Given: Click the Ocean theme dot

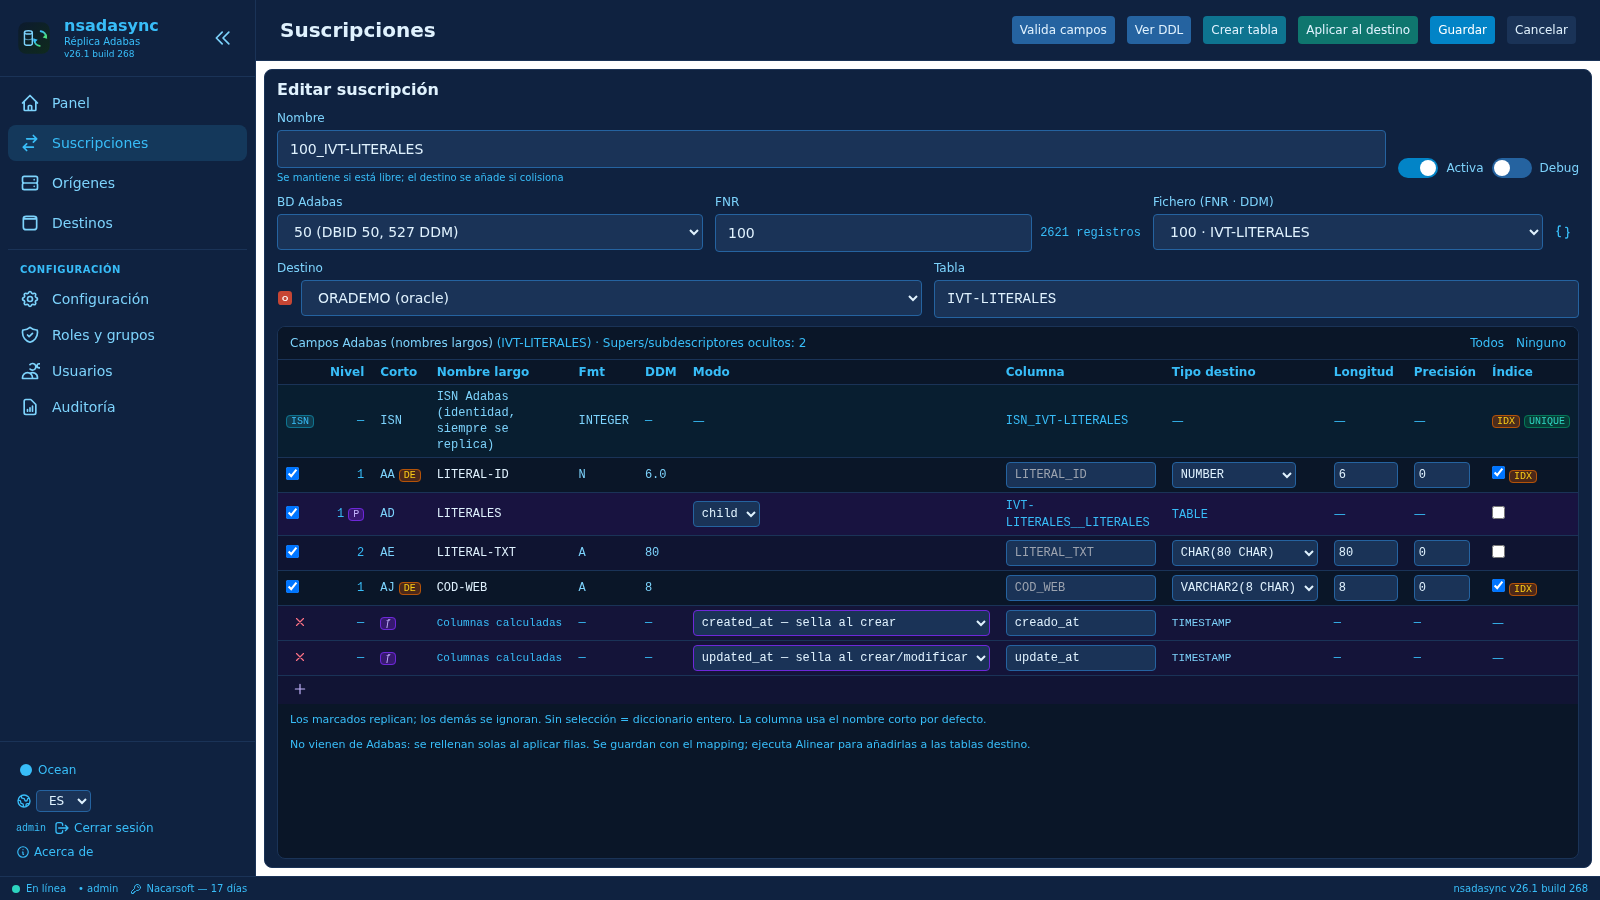Looking at the screenshot, I should [26, 770].
